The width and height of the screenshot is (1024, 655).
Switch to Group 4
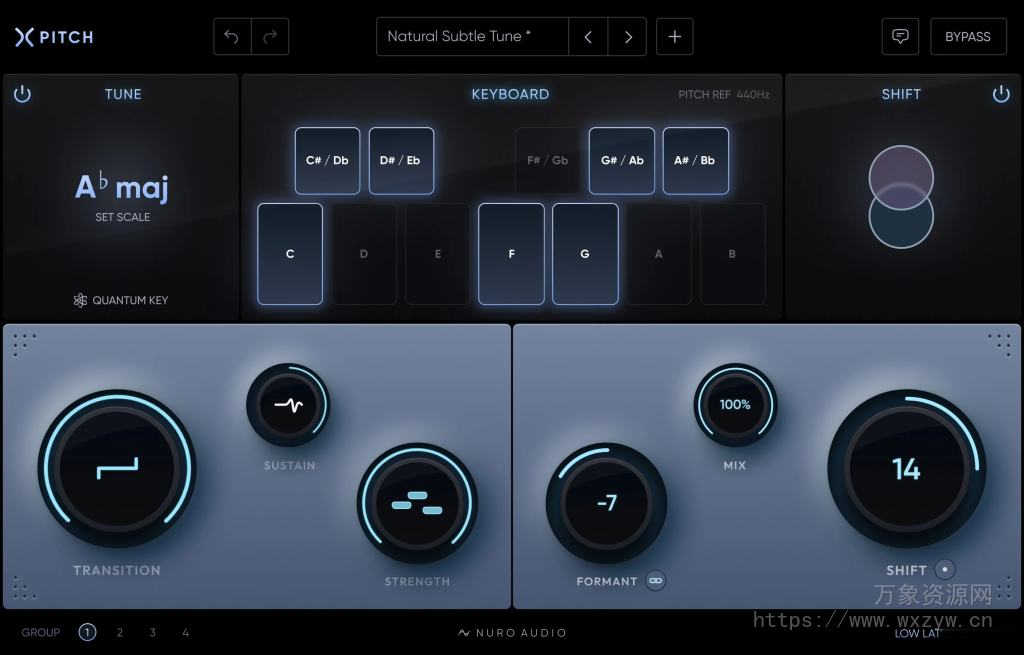pyautogui.click(x=185, y=632)
